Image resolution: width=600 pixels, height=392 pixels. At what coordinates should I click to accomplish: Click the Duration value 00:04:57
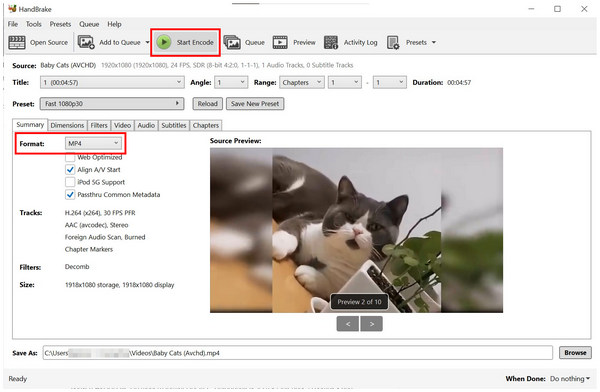(x=459, y=82)
